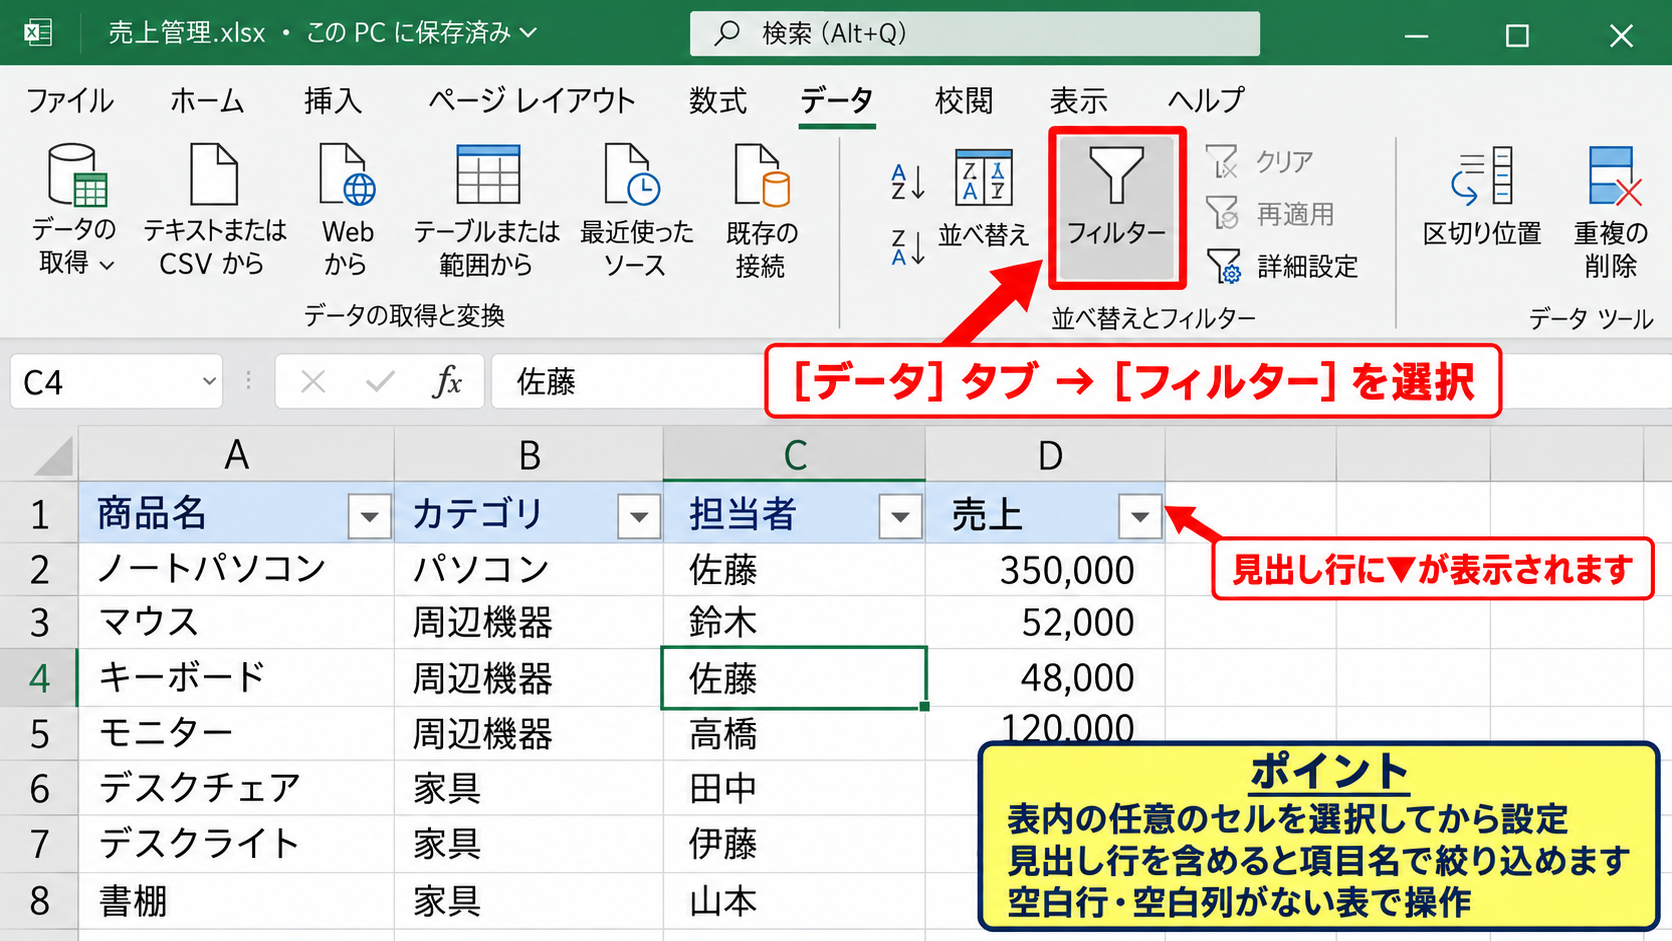Click 再適用 filter command
This screenshot has height=941, width=1672.
1270,213
